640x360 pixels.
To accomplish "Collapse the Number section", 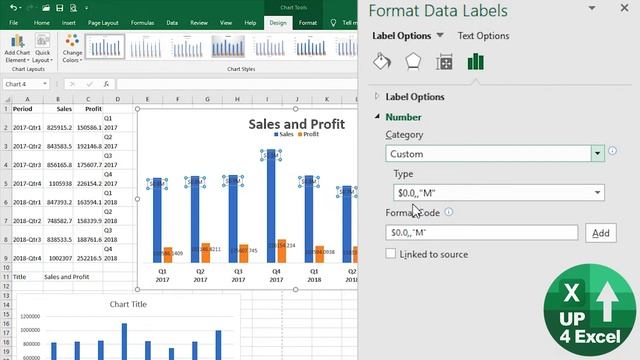I will pyautogui.click(x=377, y=117).
